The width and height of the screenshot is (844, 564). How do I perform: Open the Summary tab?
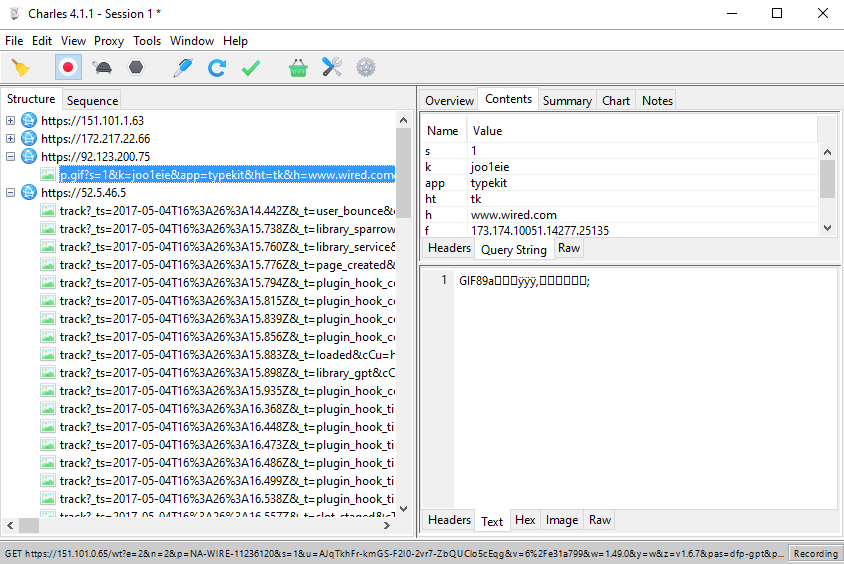pyautogui.click(x=567, y=100)
